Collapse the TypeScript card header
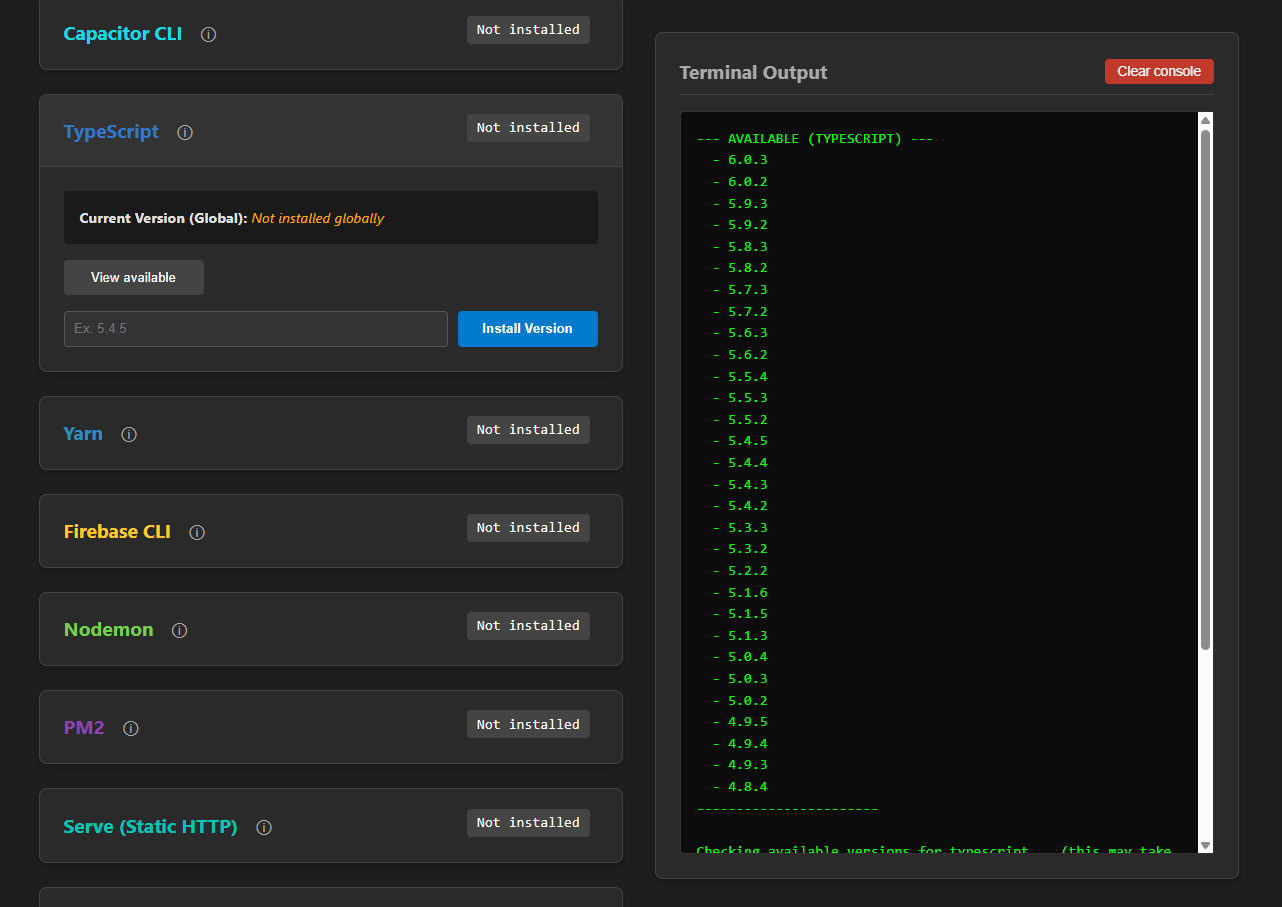 (331, 131)
